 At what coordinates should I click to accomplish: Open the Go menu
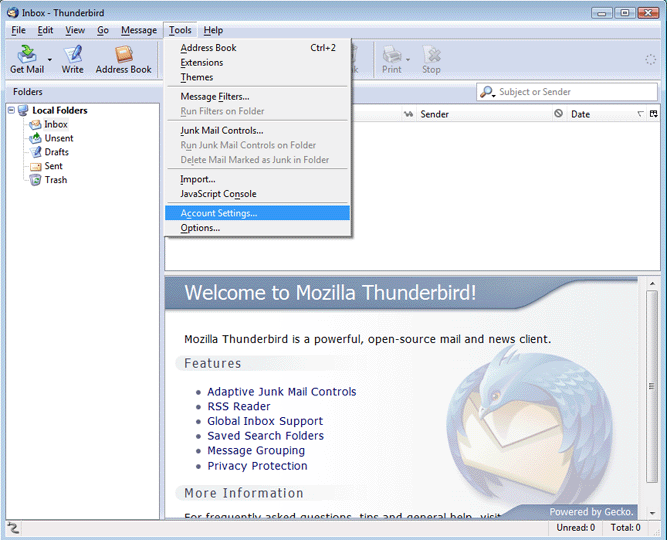[103, 30]
